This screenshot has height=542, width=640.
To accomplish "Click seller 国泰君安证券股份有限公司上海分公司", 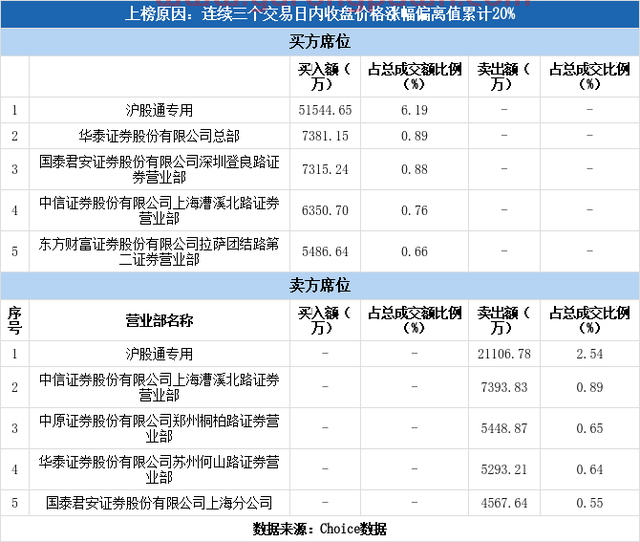I will (159, 503).
